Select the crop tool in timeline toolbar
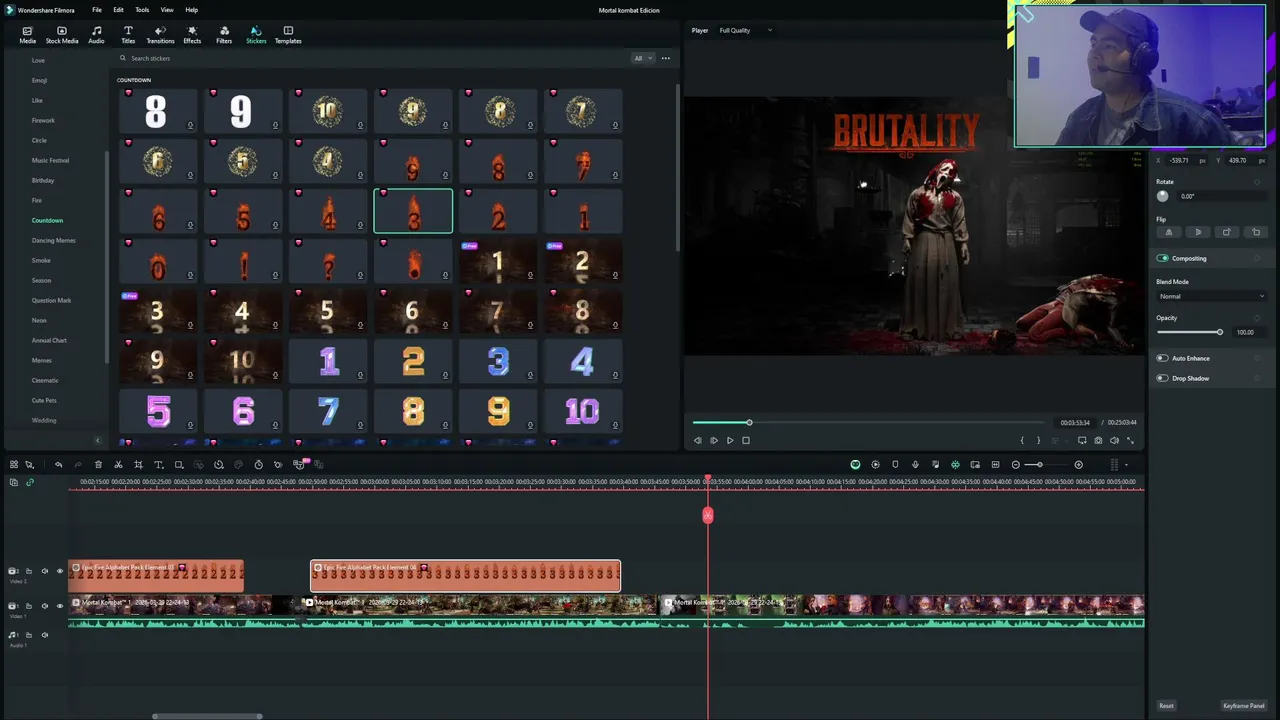 pos(138,465)
